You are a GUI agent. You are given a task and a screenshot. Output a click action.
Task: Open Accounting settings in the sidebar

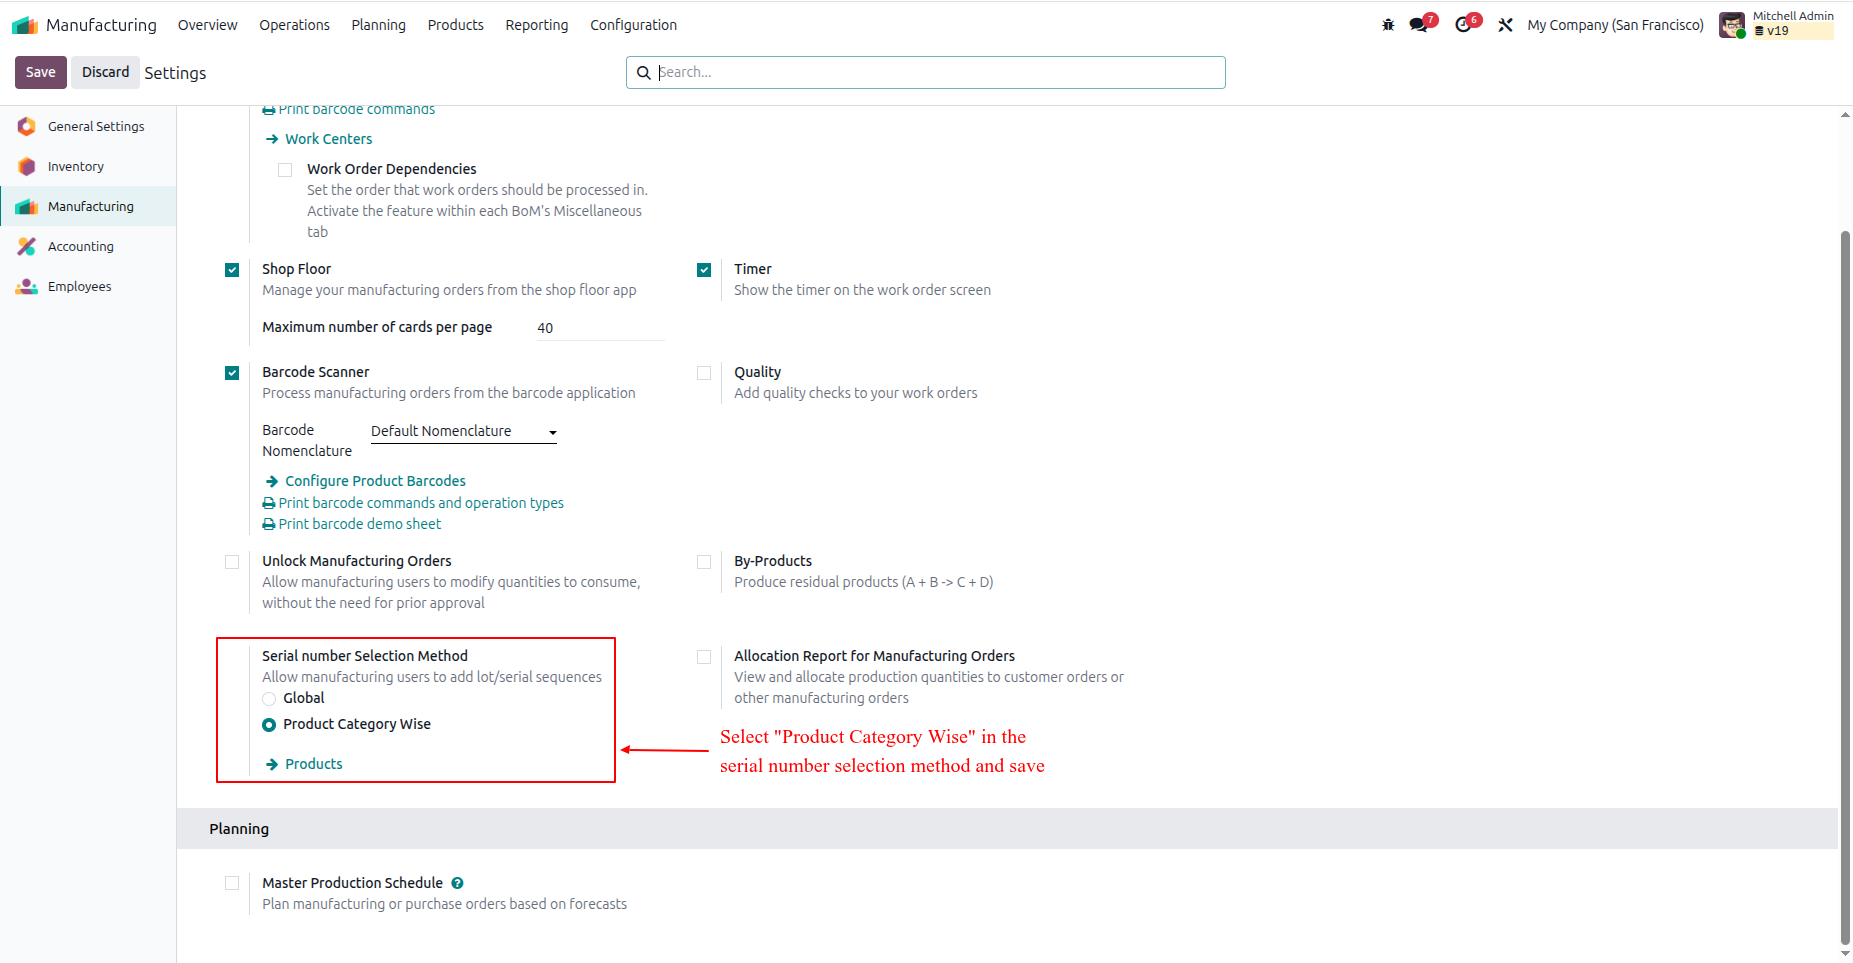[x=80, y=246]
